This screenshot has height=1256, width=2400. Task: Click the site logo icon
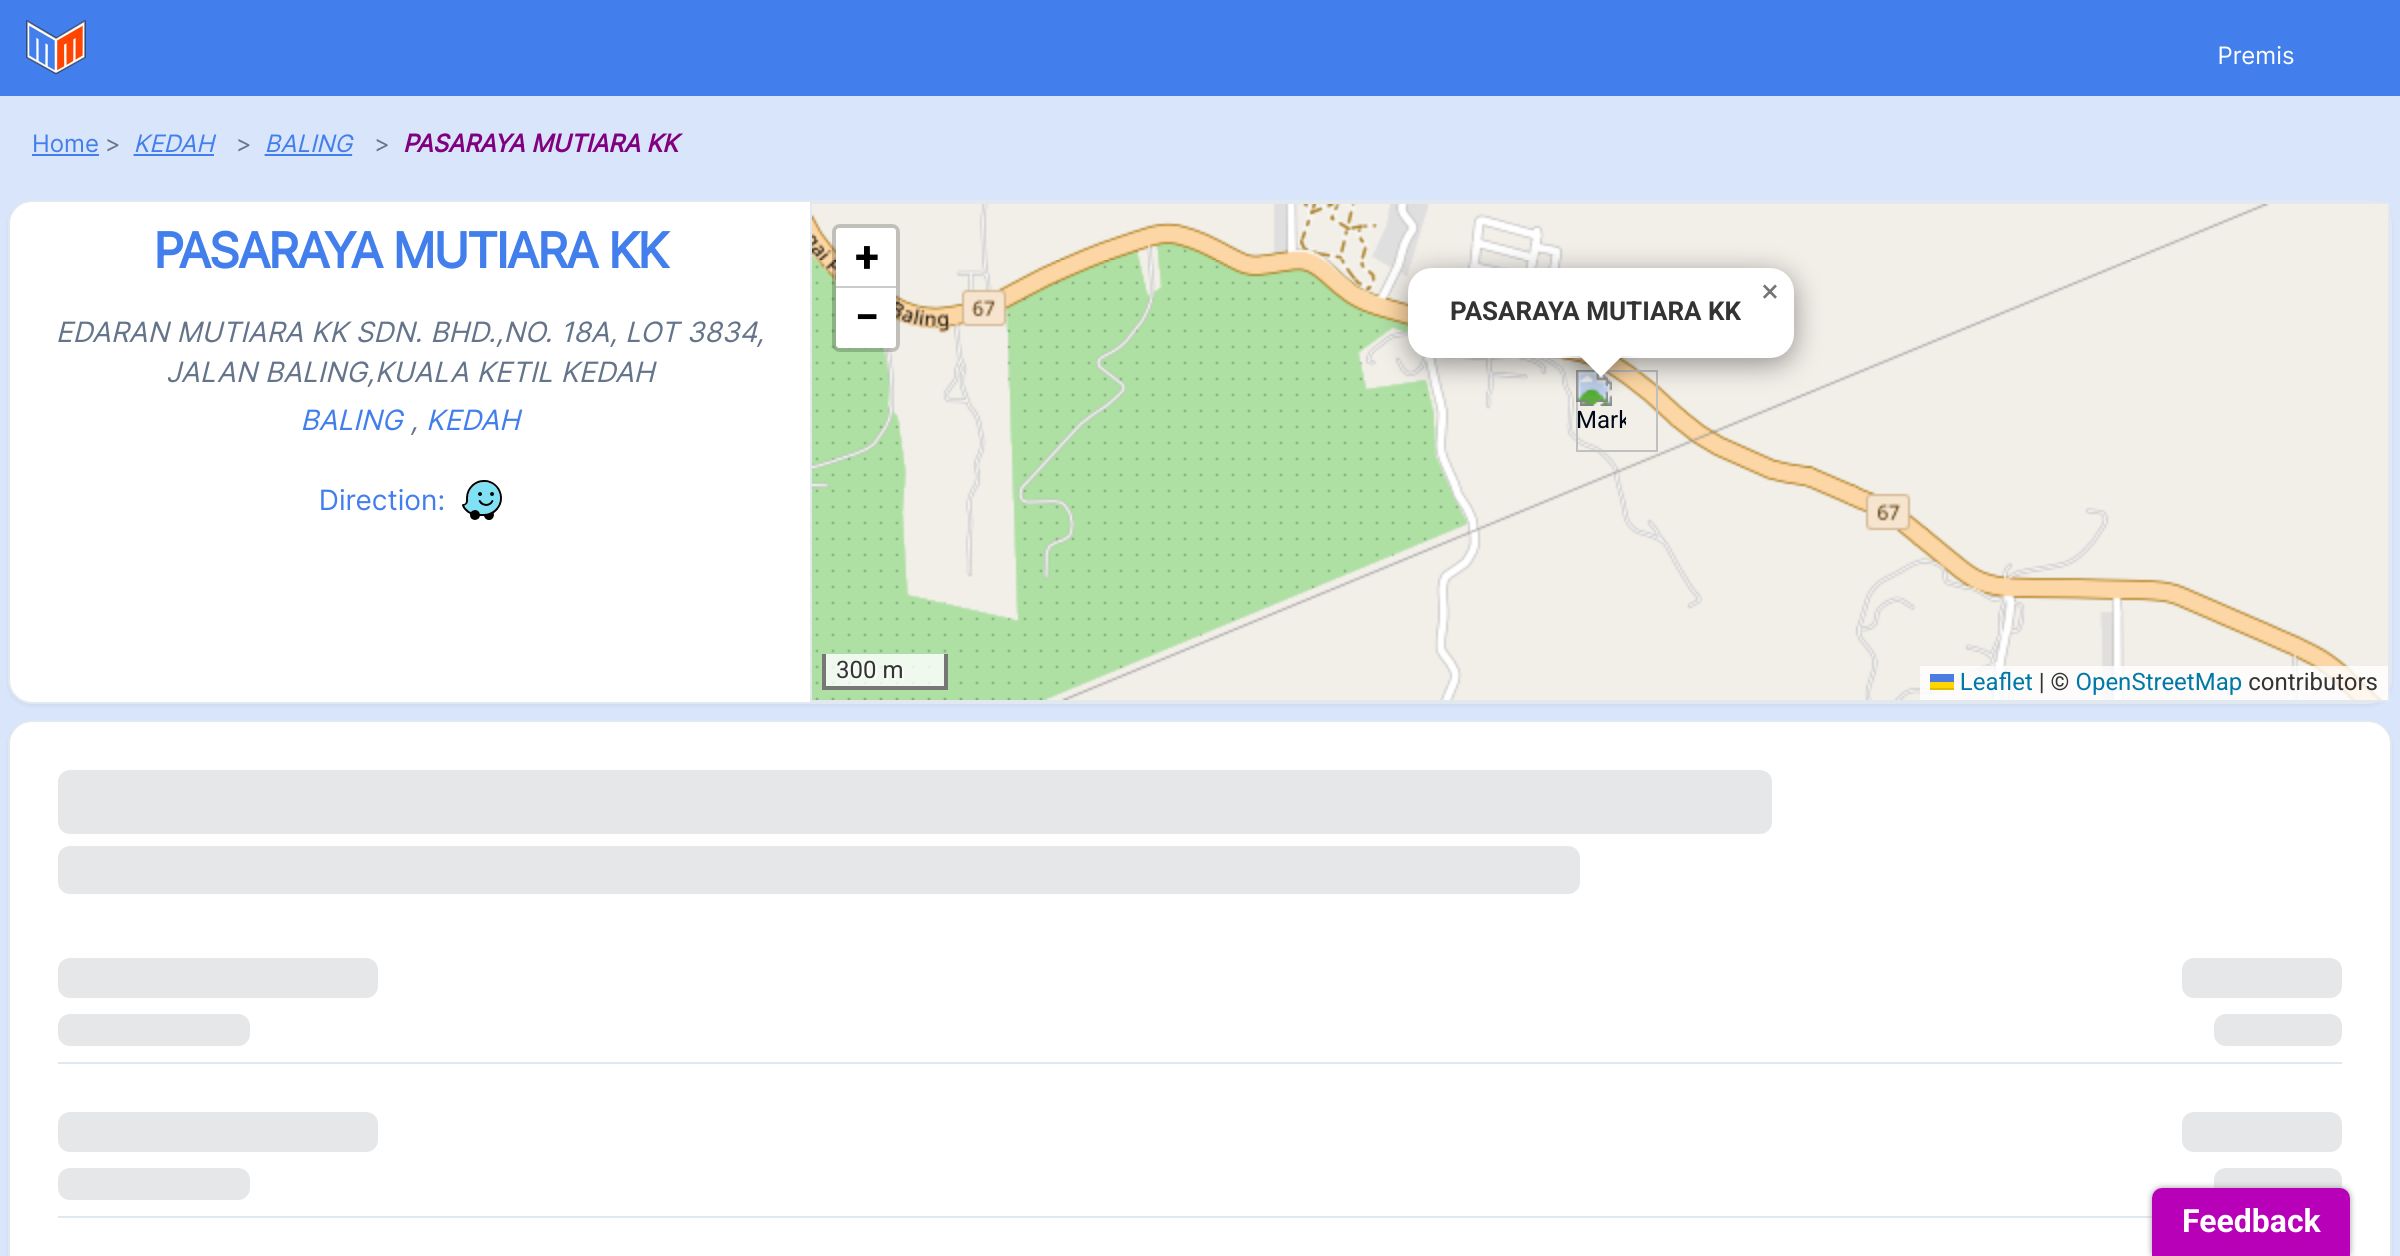[x=56, y=47]
